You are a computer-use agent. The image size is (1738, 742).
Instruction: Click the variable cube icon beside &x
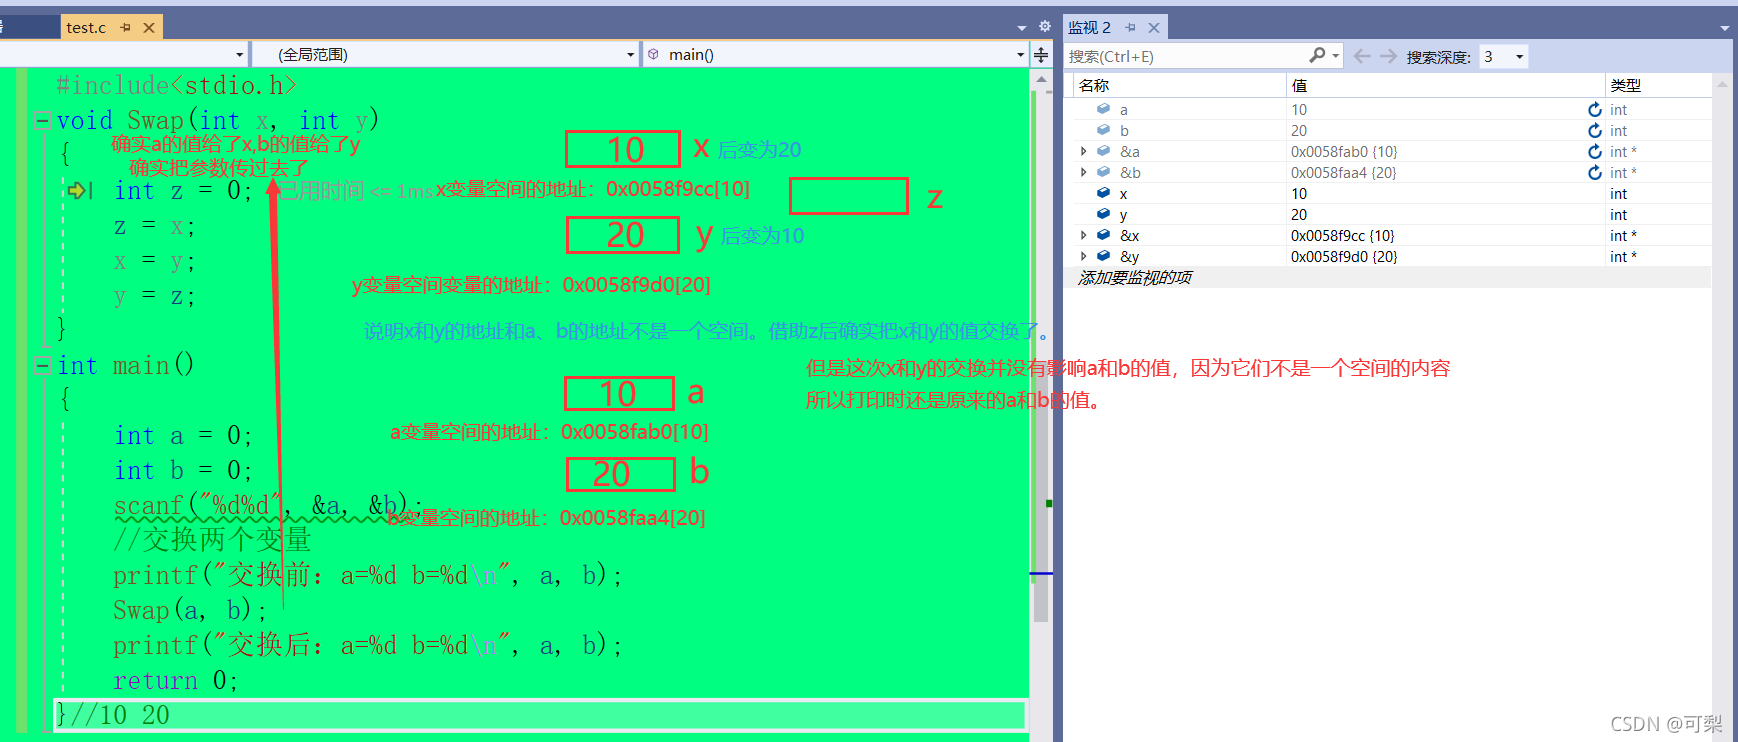1103,235
